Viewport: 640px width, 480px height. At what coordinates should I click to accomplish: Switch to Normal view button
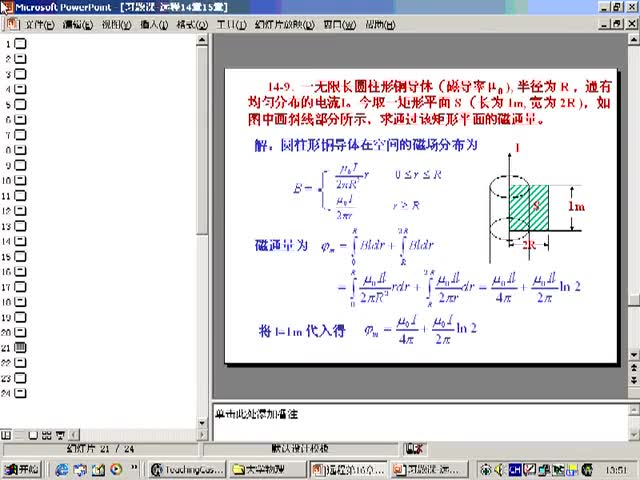pyautogui.click(x=6, y=435)
